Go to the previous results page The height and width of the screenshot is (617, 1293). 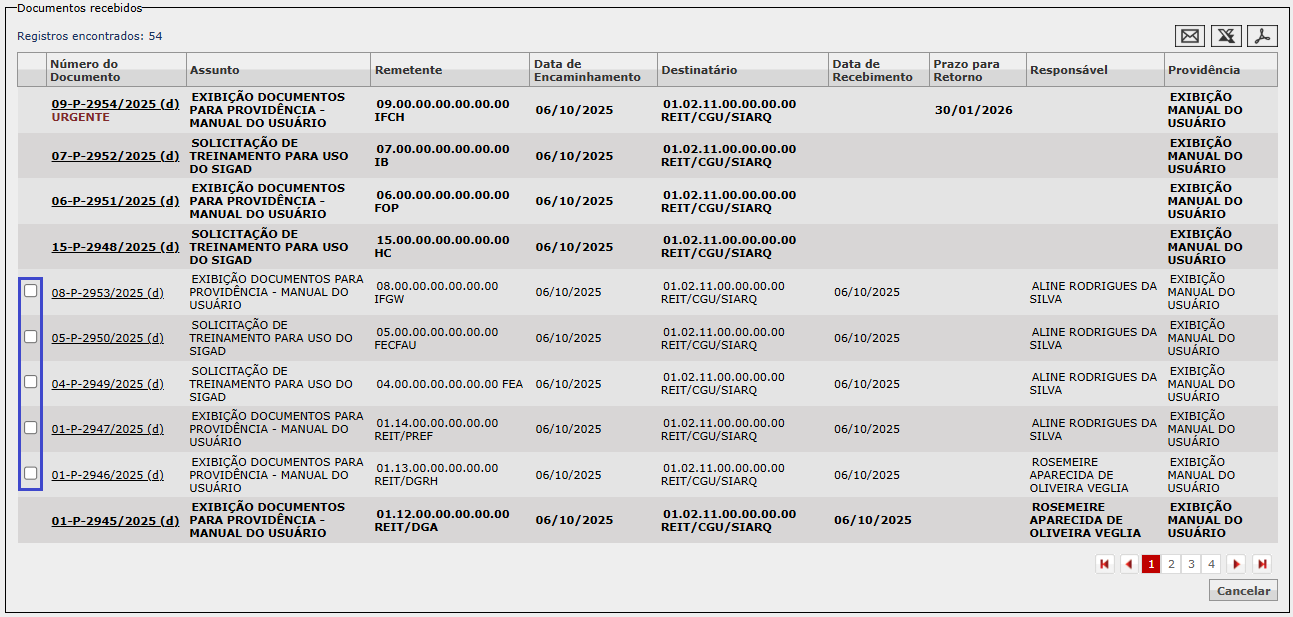pyautogui.click(x=1129, y=564)
